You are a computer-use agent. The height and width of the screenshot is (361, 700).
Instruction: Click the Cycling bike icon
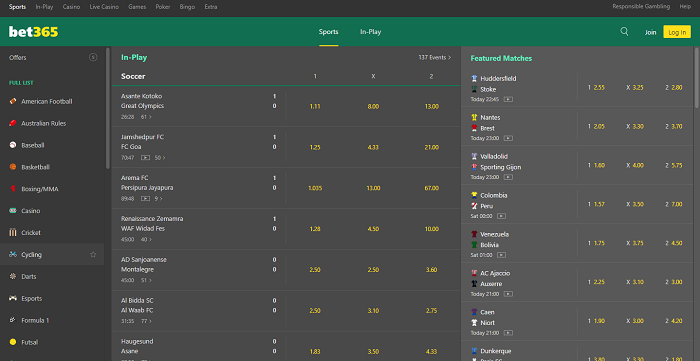(x=12, y=254)
